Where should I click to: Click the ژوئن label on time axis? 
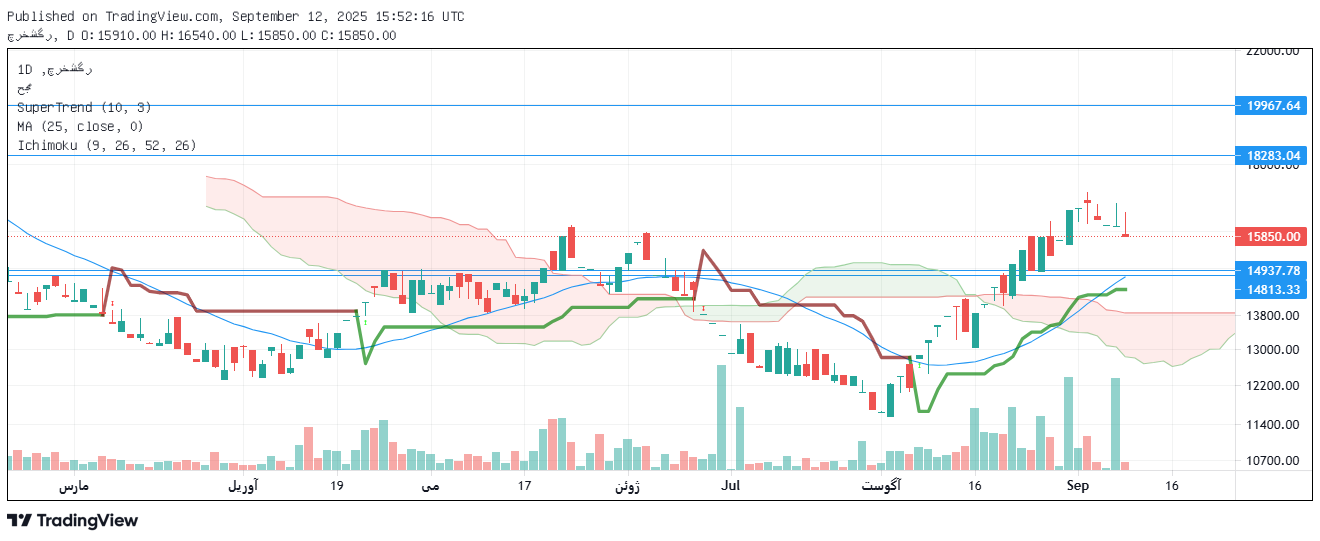coord(627,486)
